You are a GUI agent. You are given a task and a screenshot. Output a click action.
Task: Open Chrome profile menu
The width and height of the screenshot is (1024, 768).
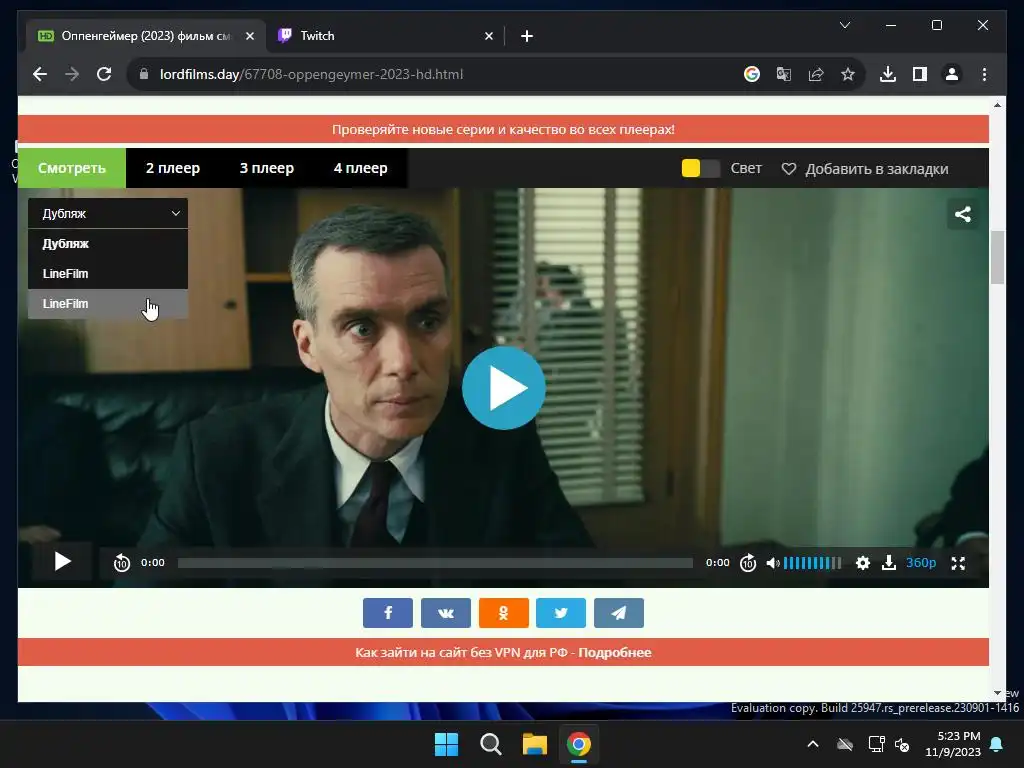tap(952, 74)
